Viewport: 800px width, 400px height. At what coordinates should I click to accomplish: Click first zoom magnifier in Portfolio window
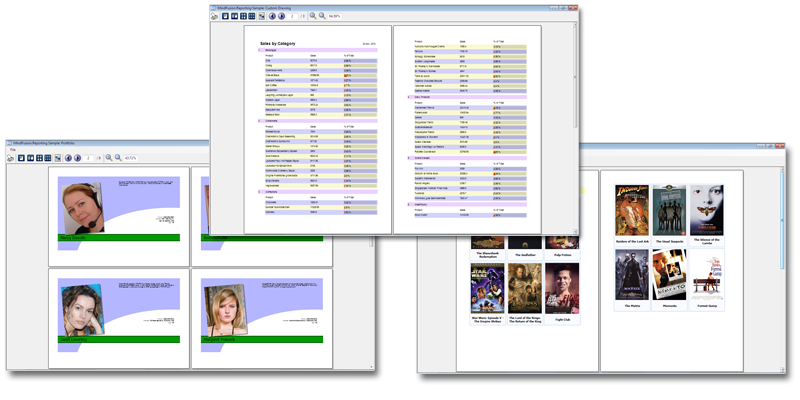109,158
